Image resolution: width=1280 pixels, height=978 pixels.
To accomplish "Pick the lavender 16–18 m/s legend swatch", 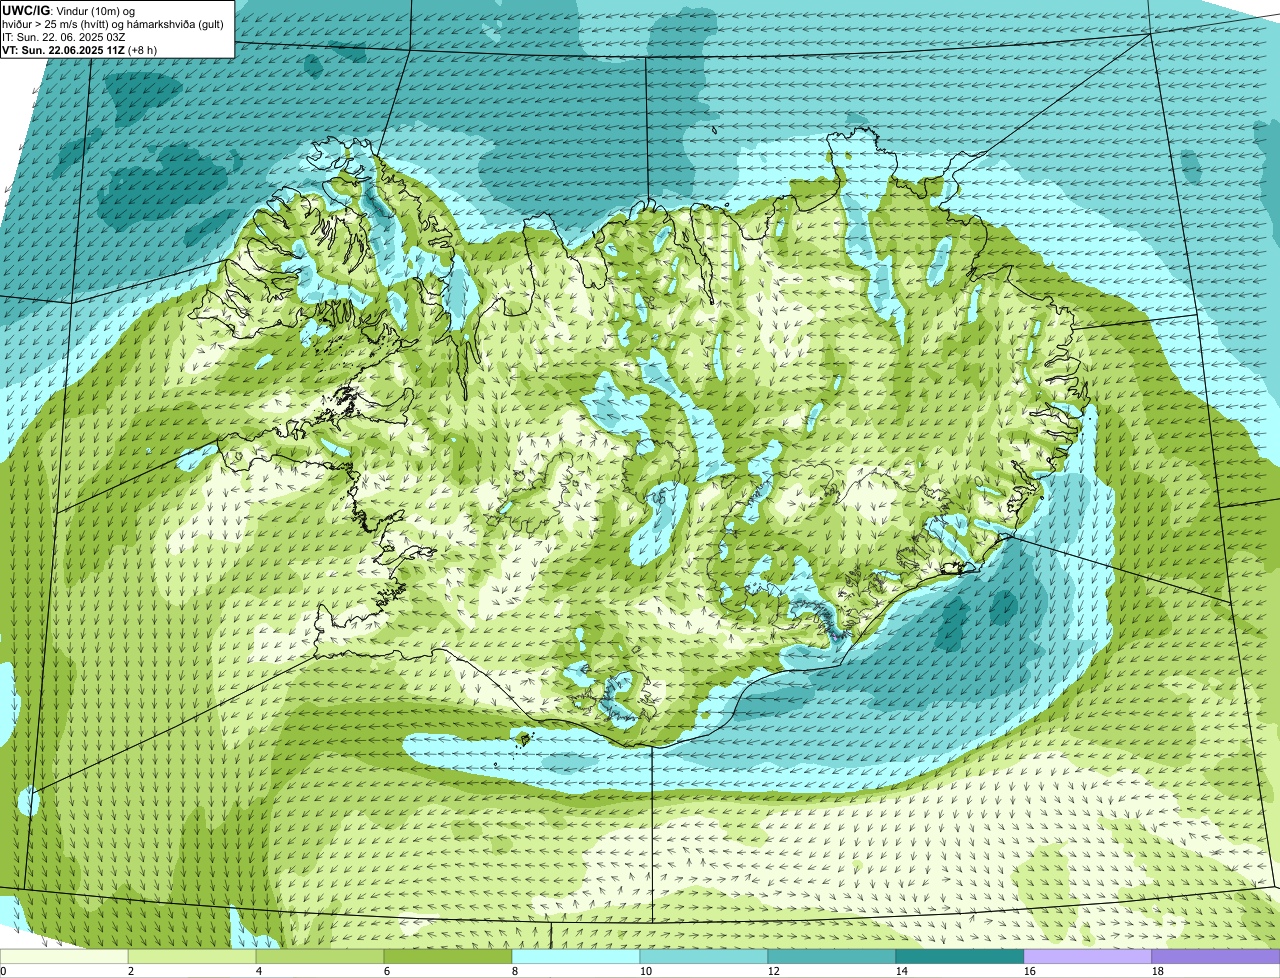I will point(1088,956).
